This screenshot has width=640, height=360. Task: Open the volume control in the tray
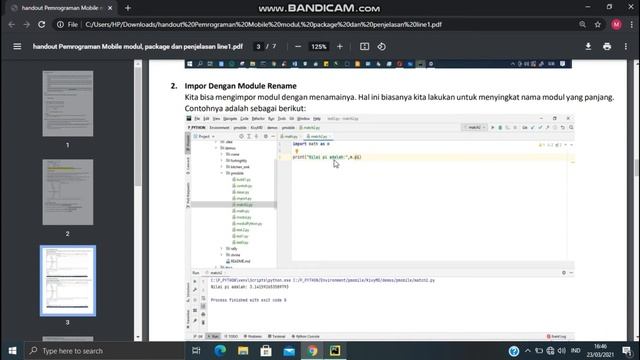[562, 351]
